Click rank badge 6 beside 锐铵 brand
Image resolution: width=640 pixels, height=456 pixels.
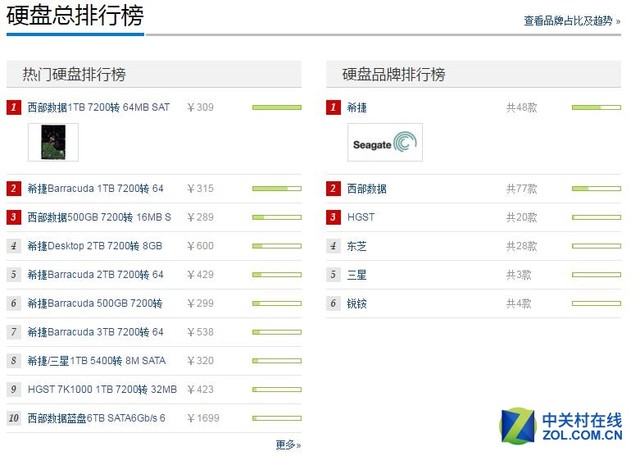pyautogui.click(x=333, y=303)
